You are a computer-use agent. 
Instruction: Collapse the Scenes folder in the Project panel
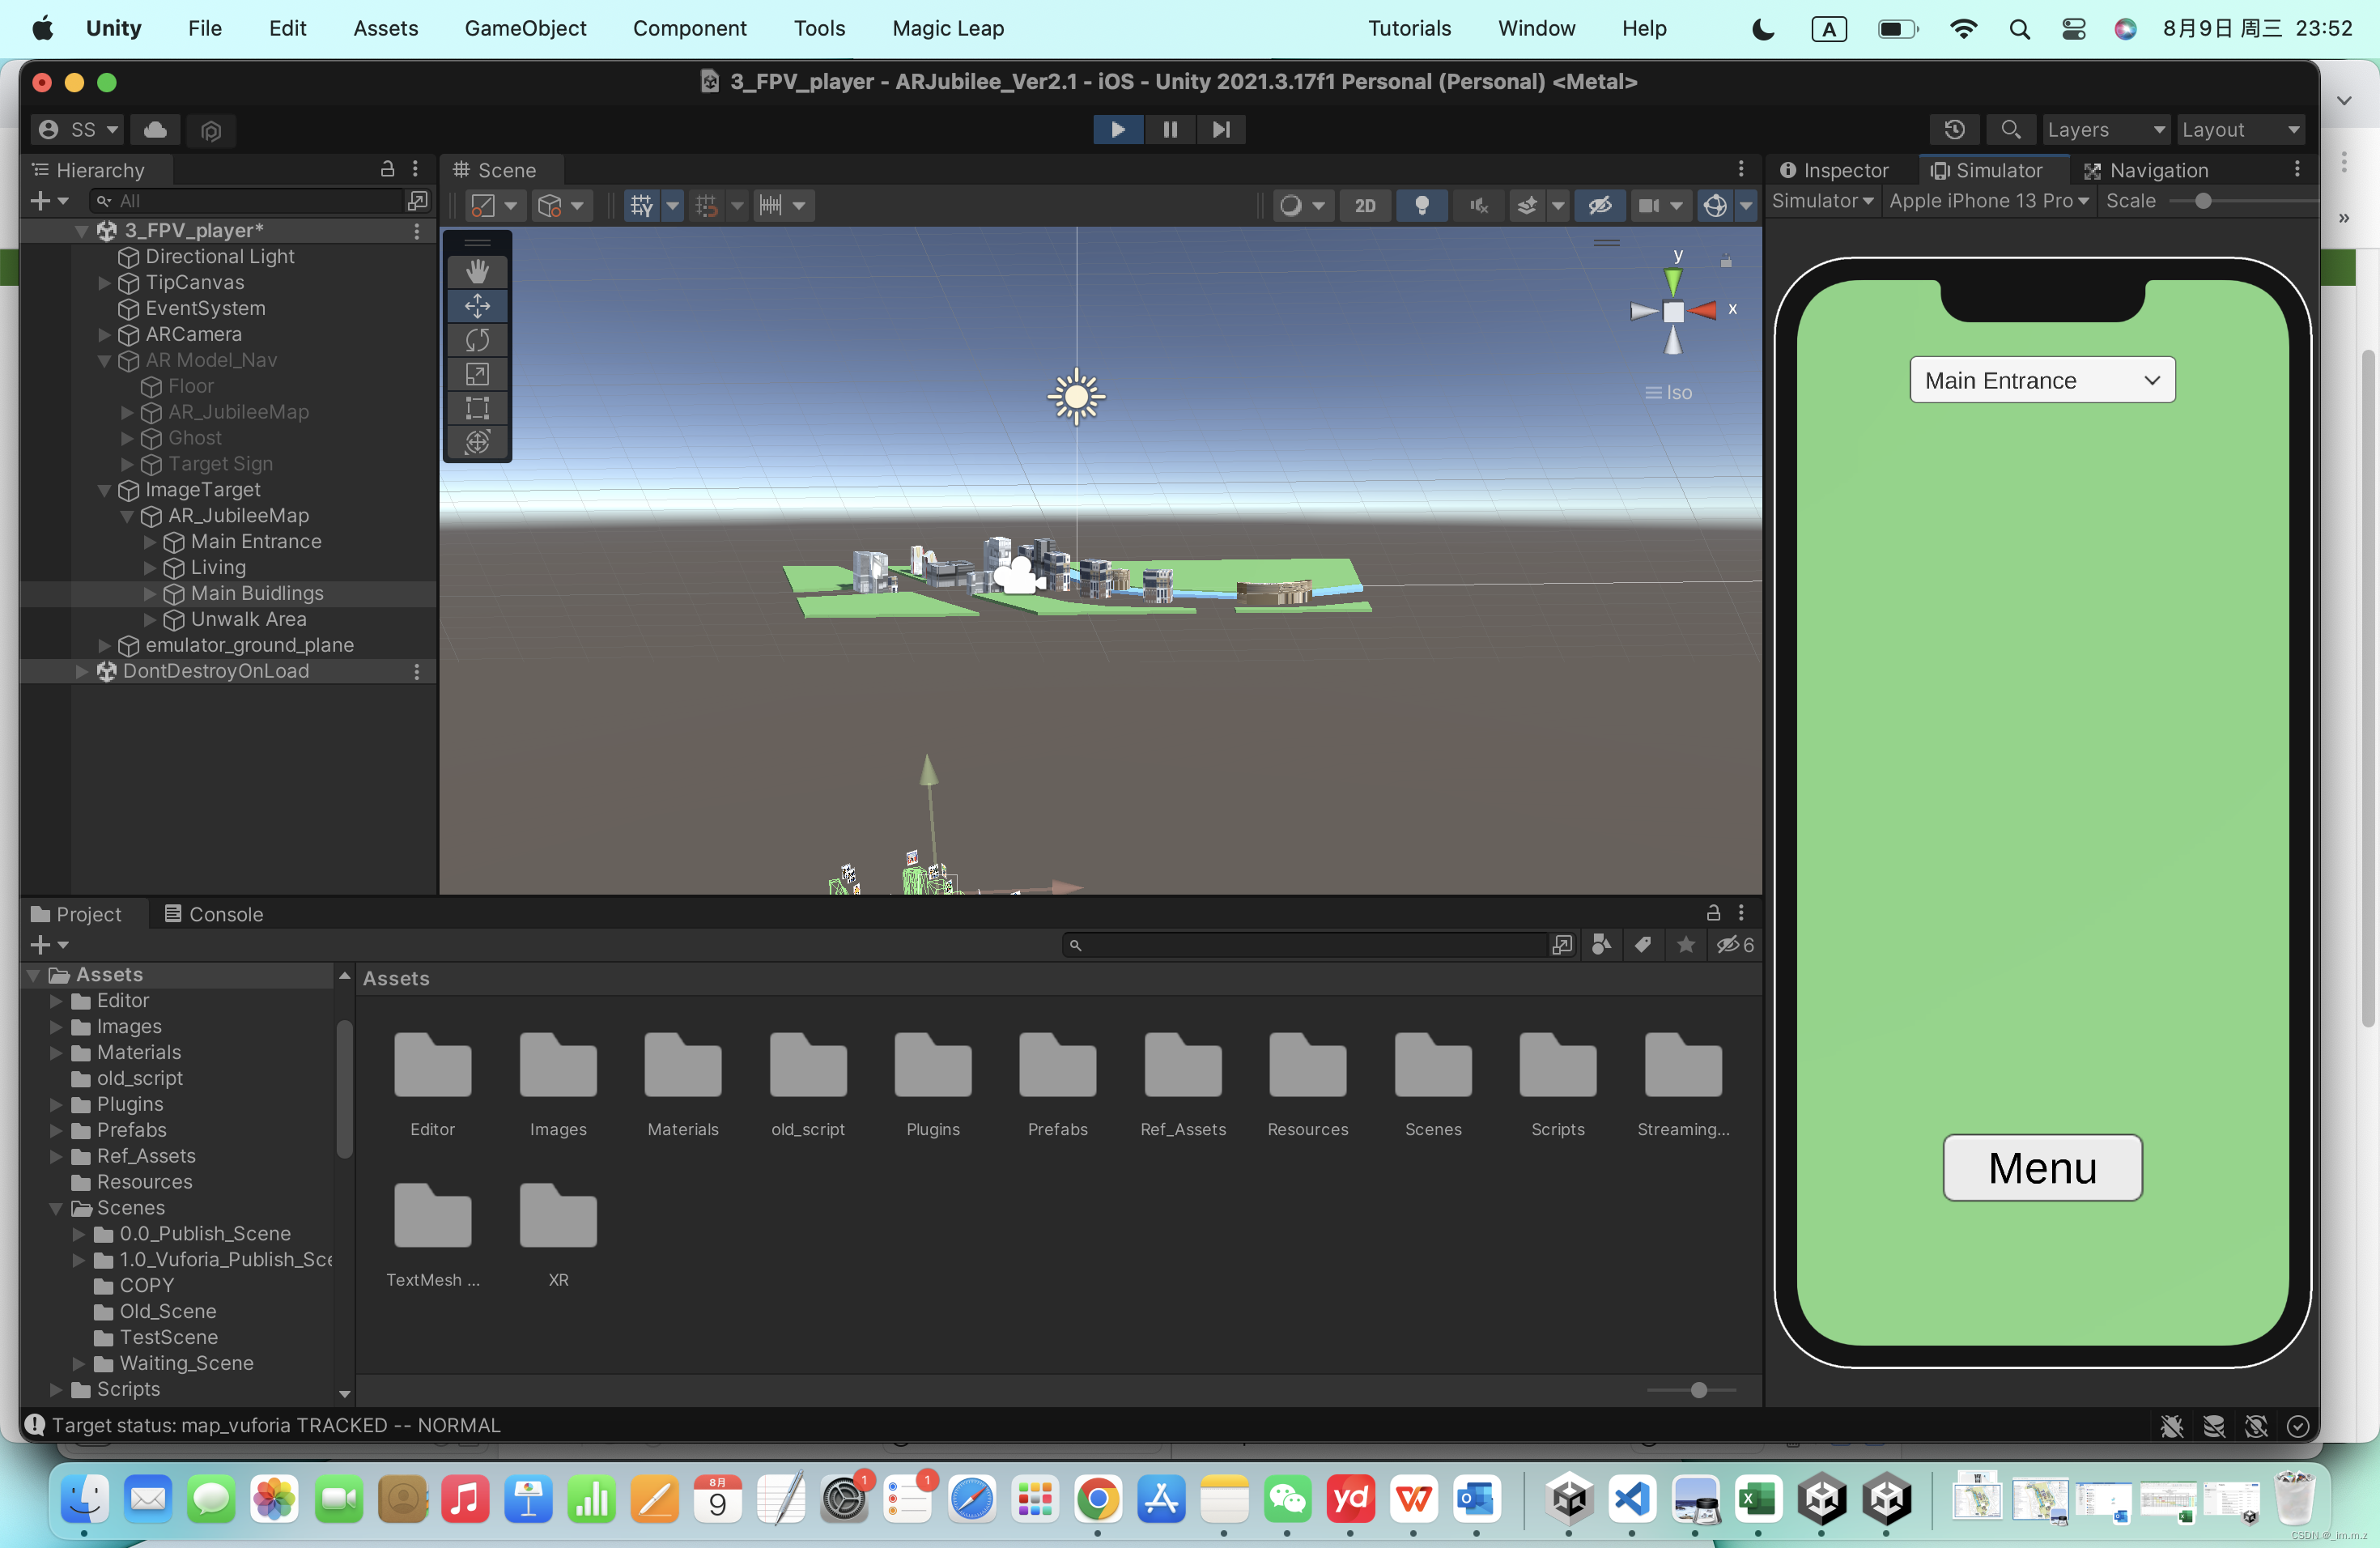pos(56,1207)
